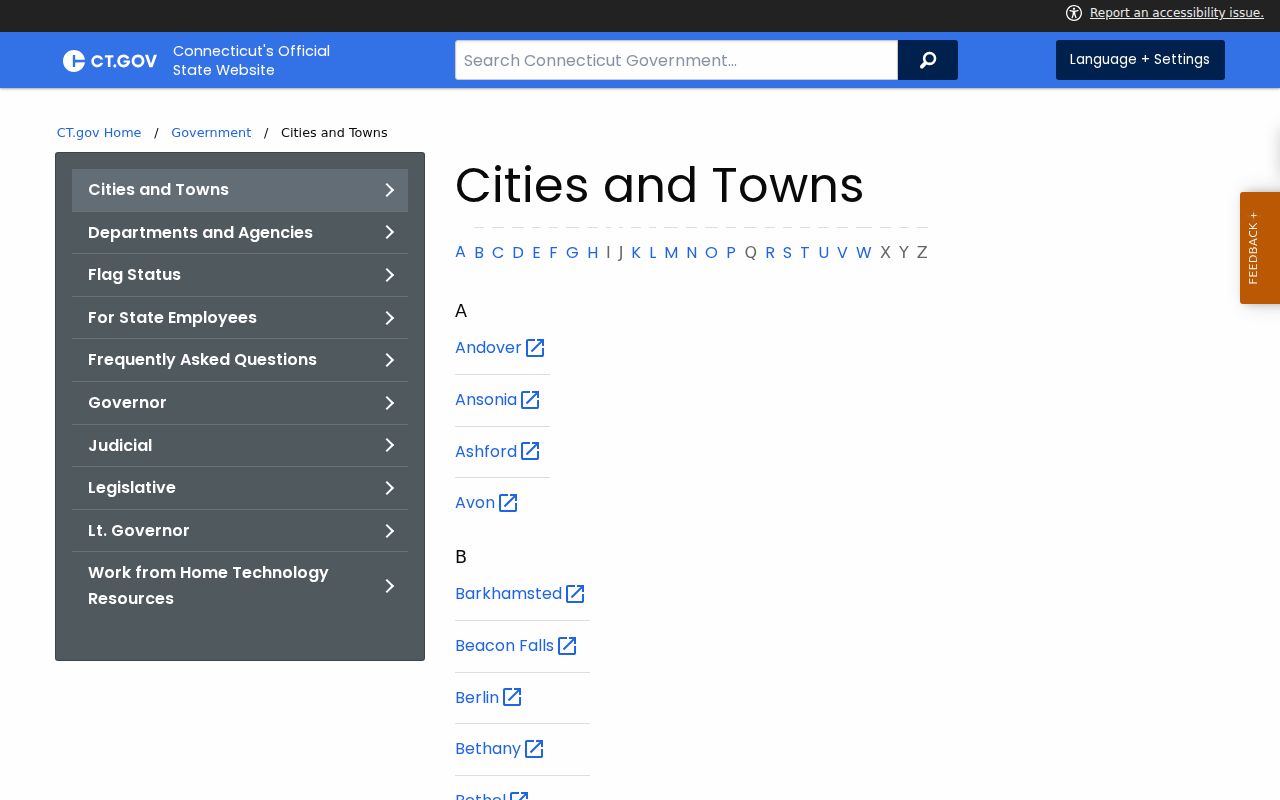
Task: Click external link icon beside Bethany
Action: click(534, 749)
